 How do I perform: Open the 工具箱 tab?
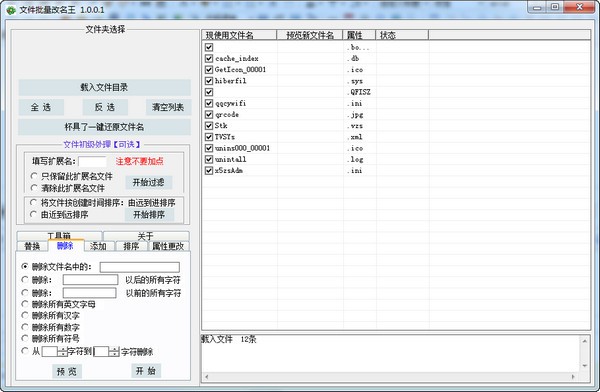point(59,236)
